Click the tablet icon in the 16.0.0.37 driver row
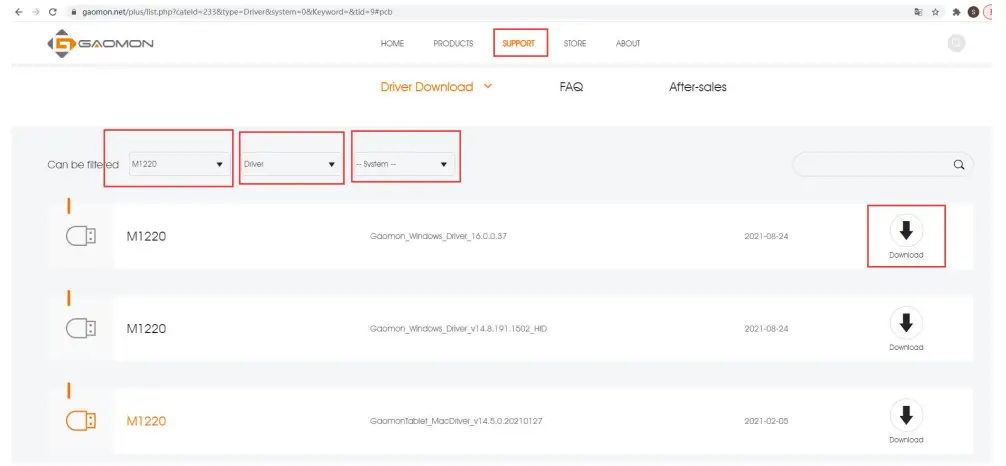1006x466 pixels. click(81, 236)
